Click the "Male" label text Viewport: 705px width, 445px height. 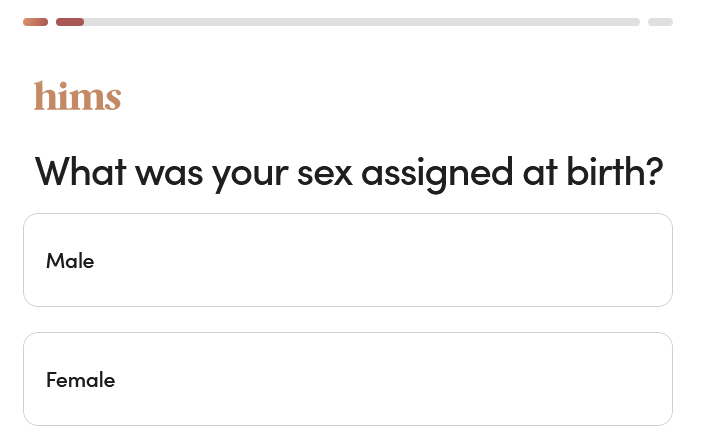pyautogui.click(x=70, y=261)
